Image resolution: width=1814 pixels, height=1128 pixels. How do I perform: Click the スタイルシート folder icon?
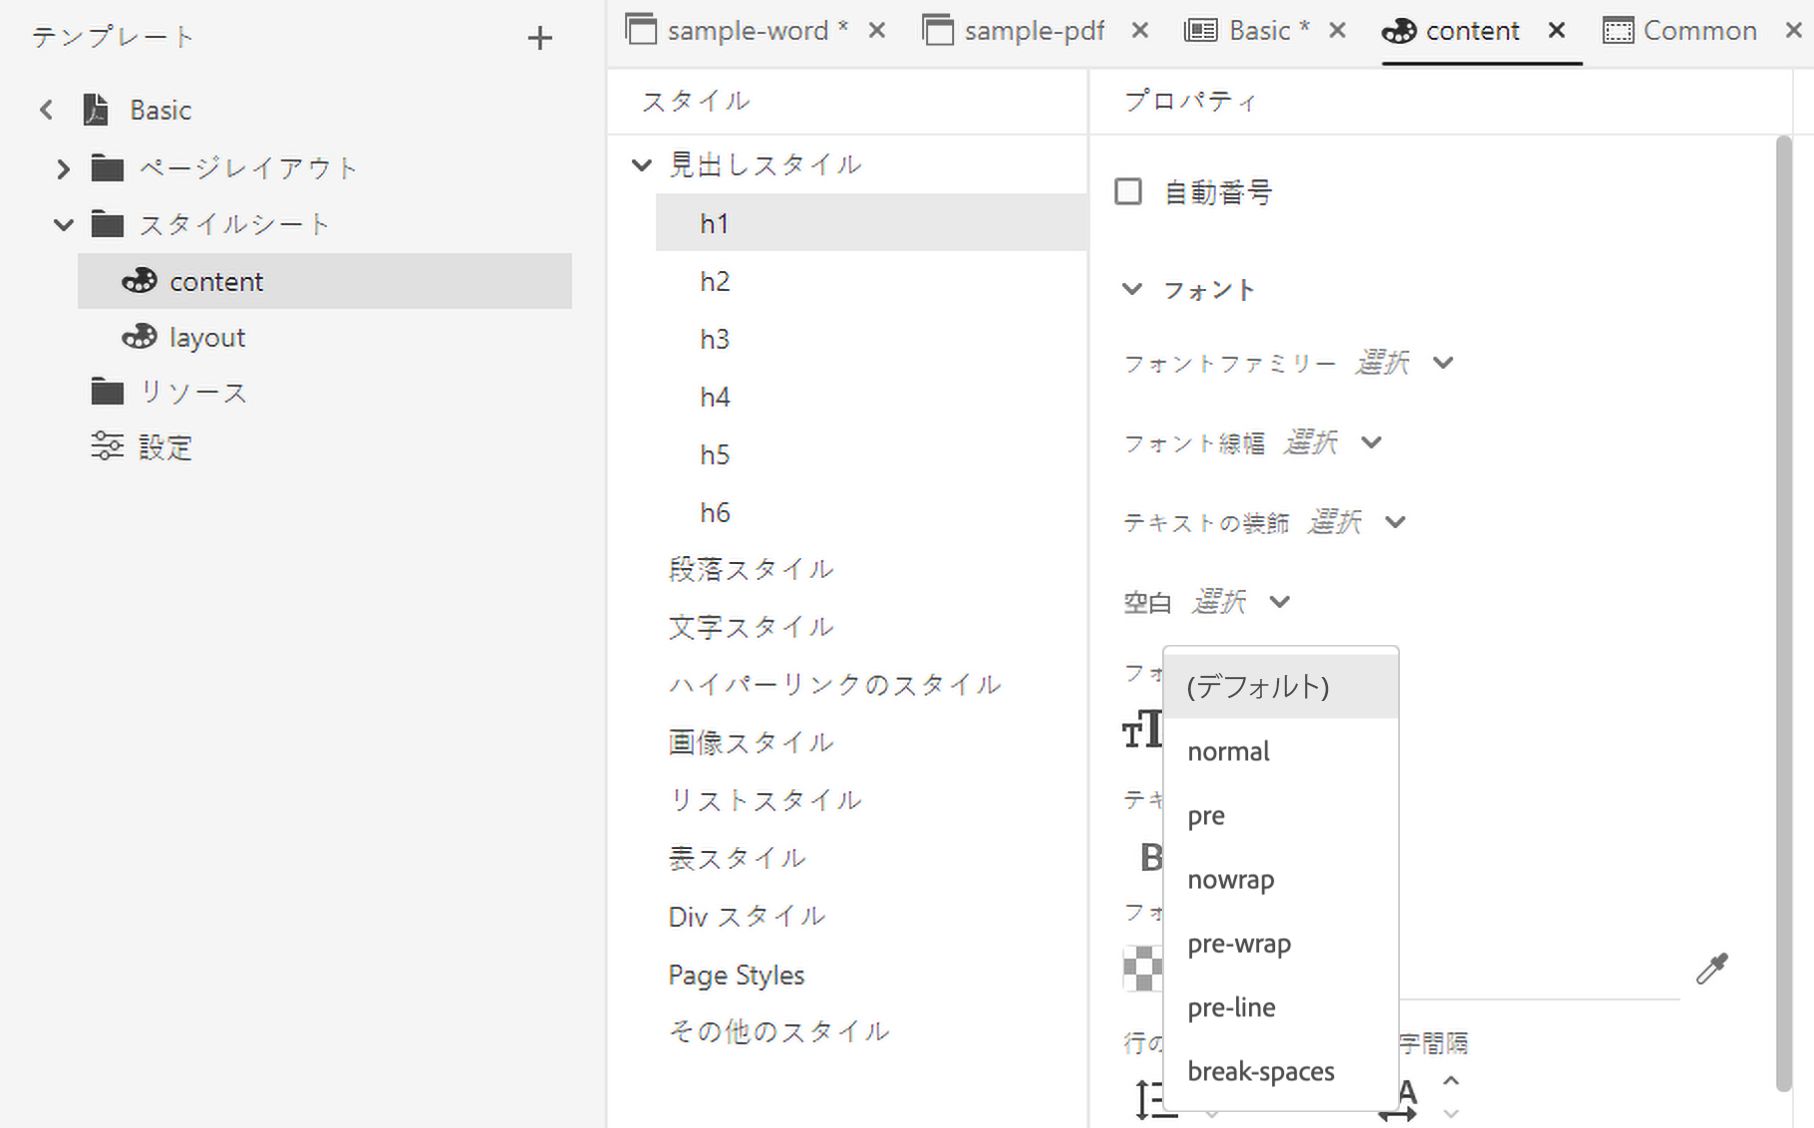[x=107, y=224]
